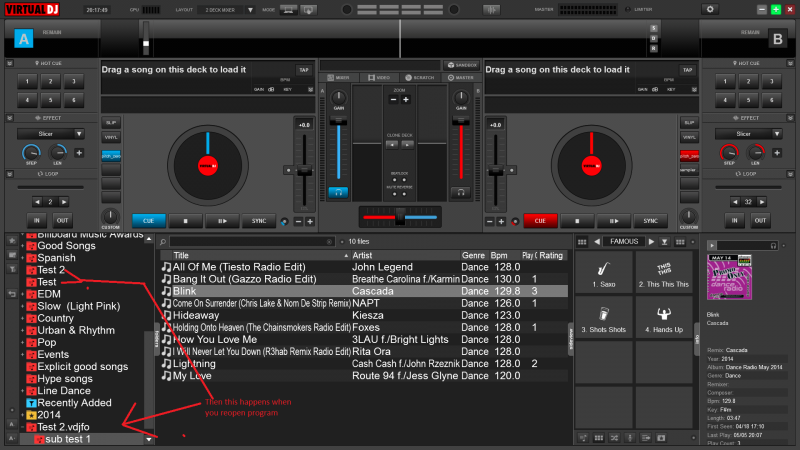Click the zoom minus button in mixer
800x450 pixels.
pyautogui.click(x=393, y=99)
